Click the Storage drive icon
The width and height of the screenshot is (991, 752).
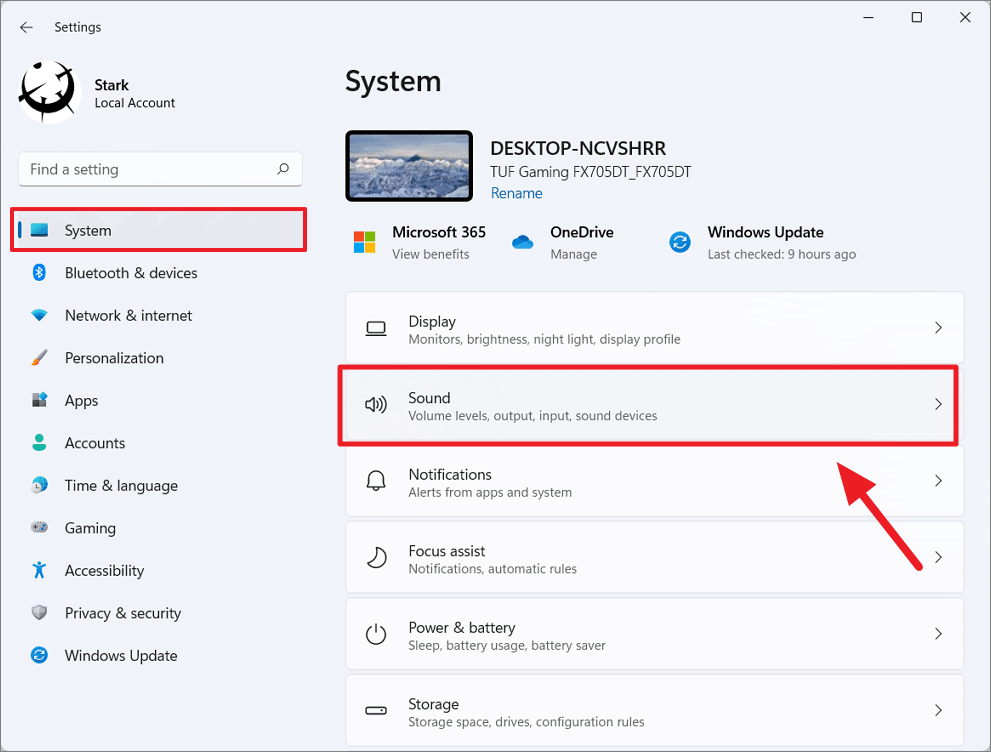(375, 710)
